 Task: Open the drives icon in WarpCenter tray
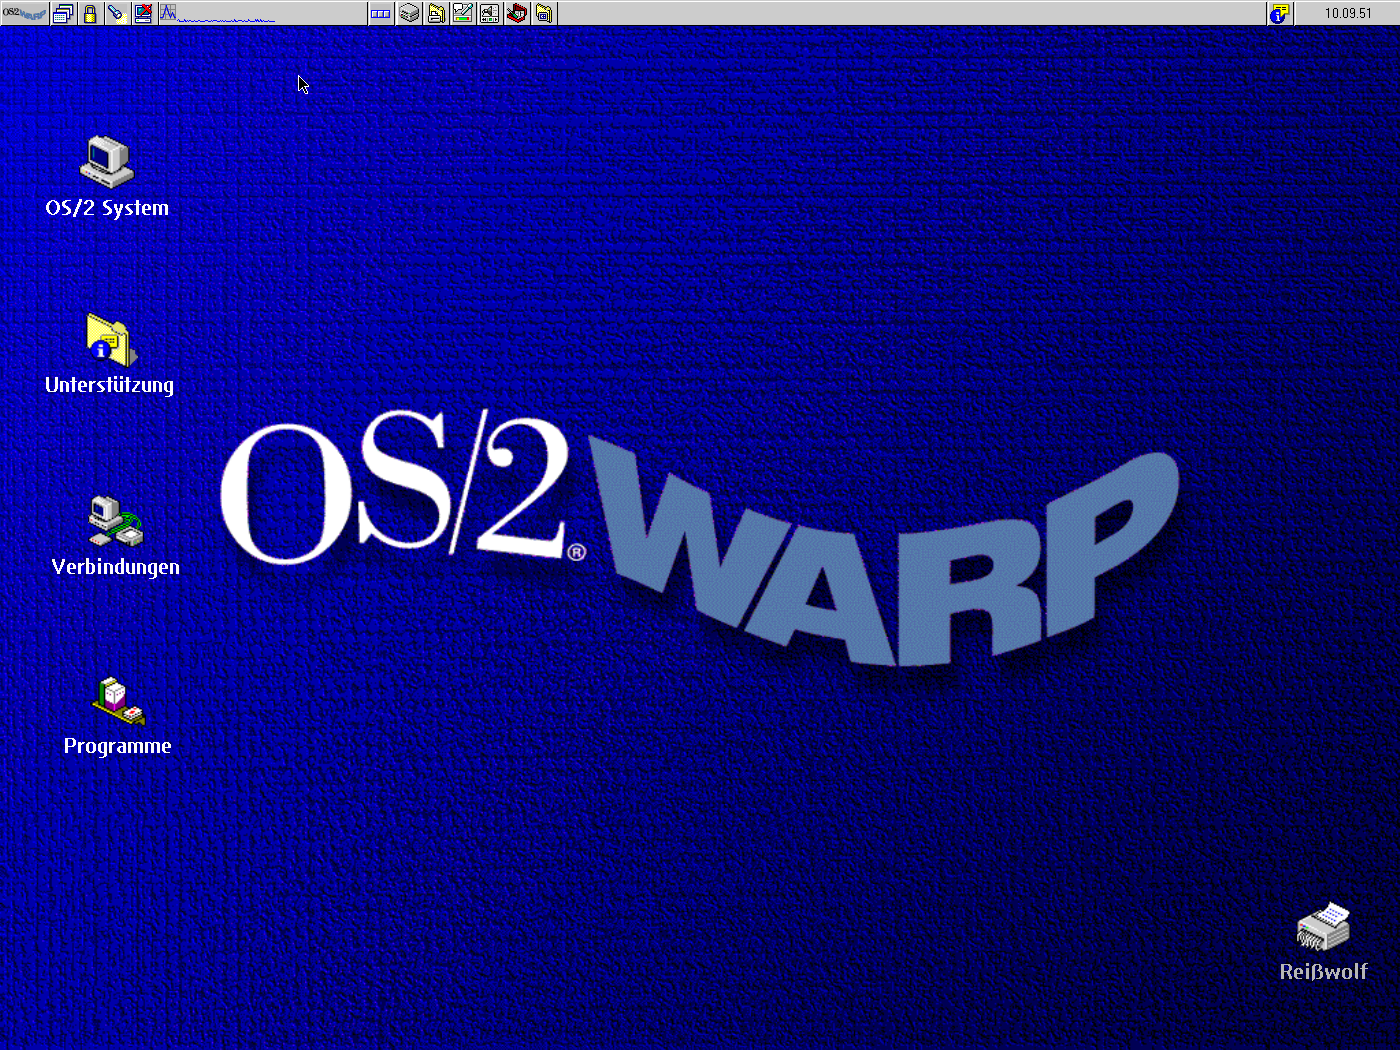point(409,13)
